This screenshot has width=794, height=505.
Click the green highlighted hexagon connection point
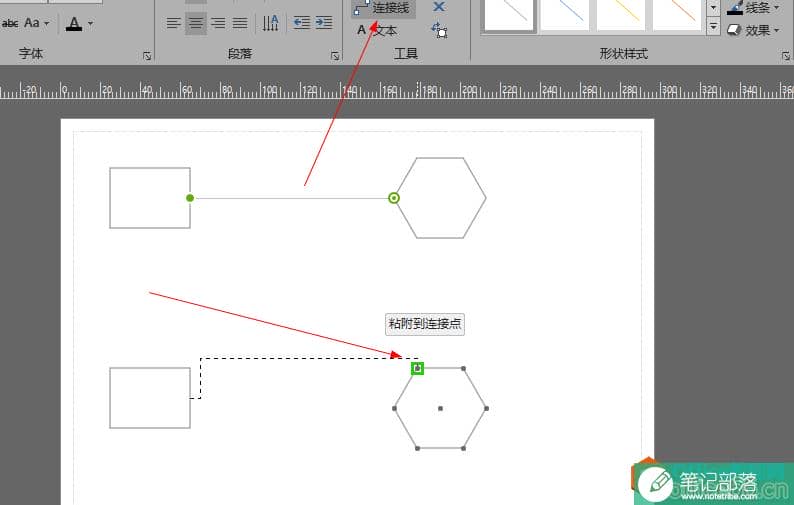click(x=417, y=368)
